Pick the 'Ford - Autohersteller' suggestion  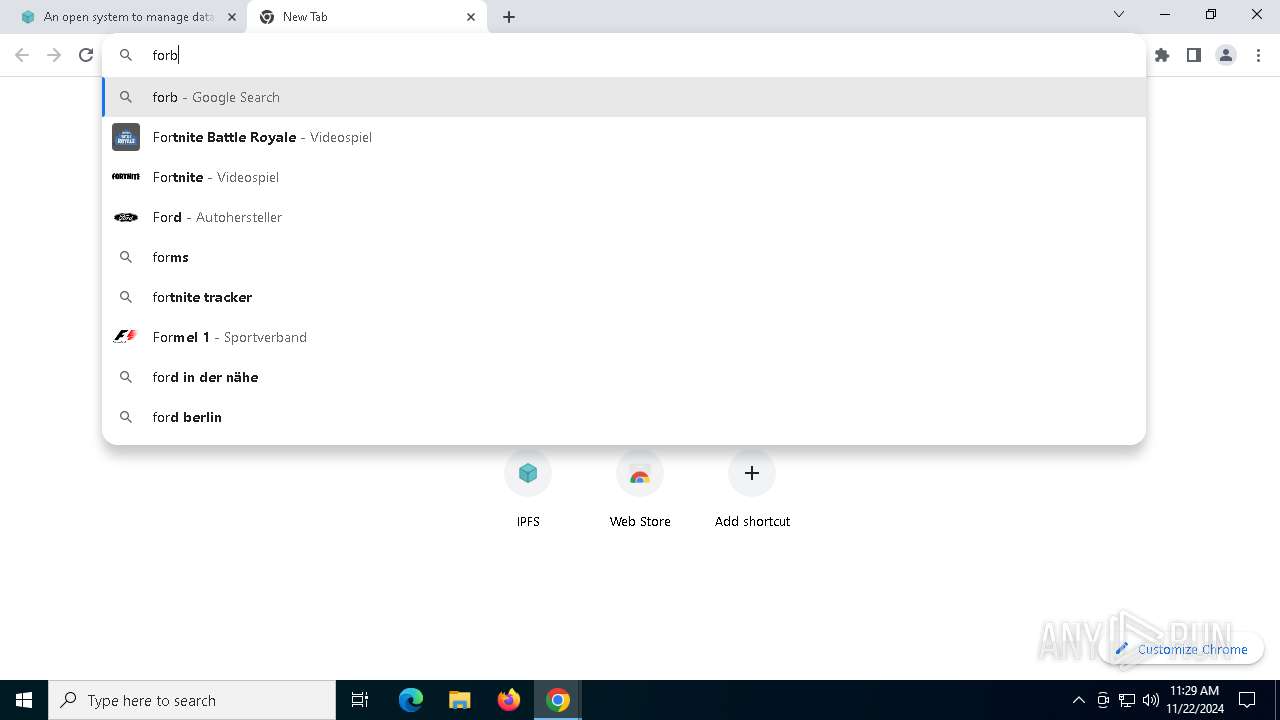click(624, 217)
